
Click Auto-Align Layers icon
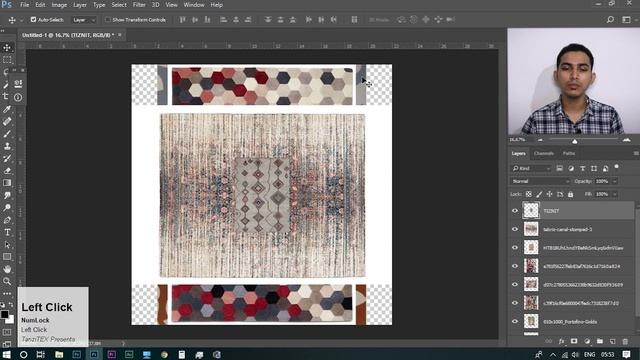click(x=354, y=20)
